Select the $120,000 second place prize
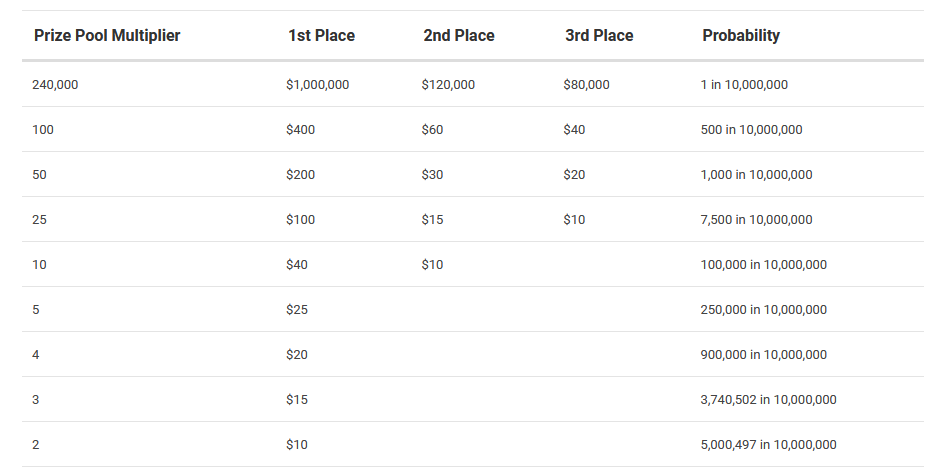The image size is (934, 467). [449, 85]
